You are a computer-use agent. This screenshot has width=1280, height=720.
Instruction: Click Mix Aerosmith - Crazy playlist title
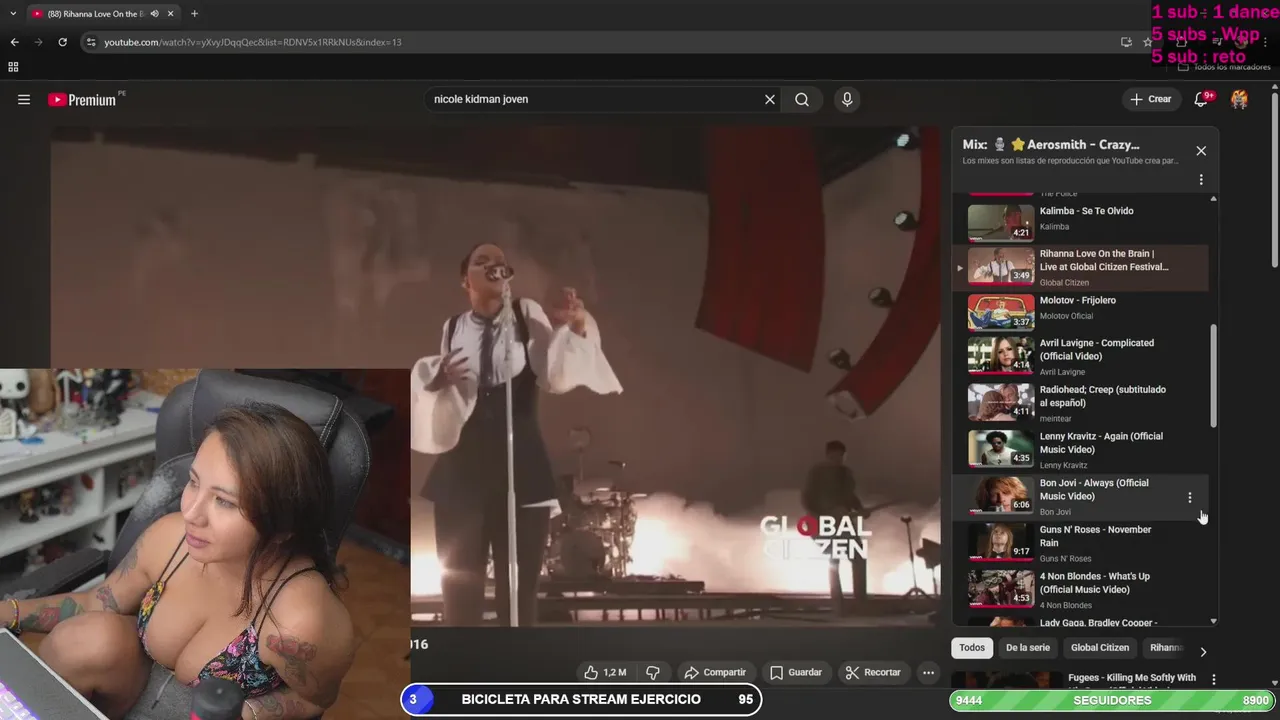(x=1051, y=145)
